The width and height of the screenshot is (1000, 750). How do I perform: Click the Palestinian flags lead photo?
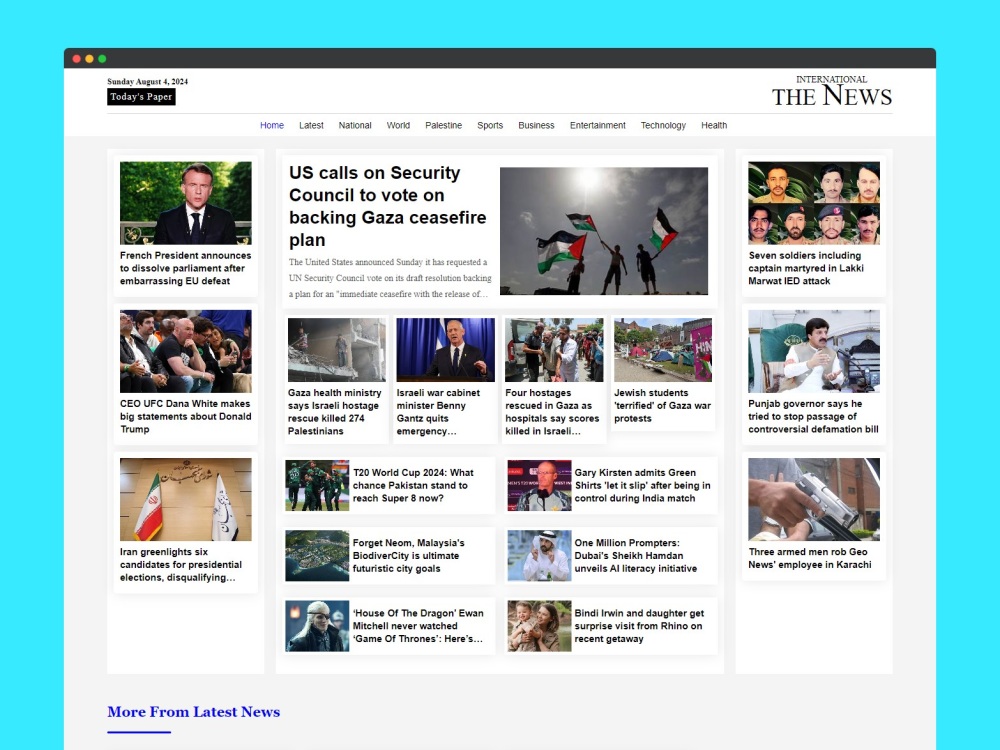[x=604, y=231]
